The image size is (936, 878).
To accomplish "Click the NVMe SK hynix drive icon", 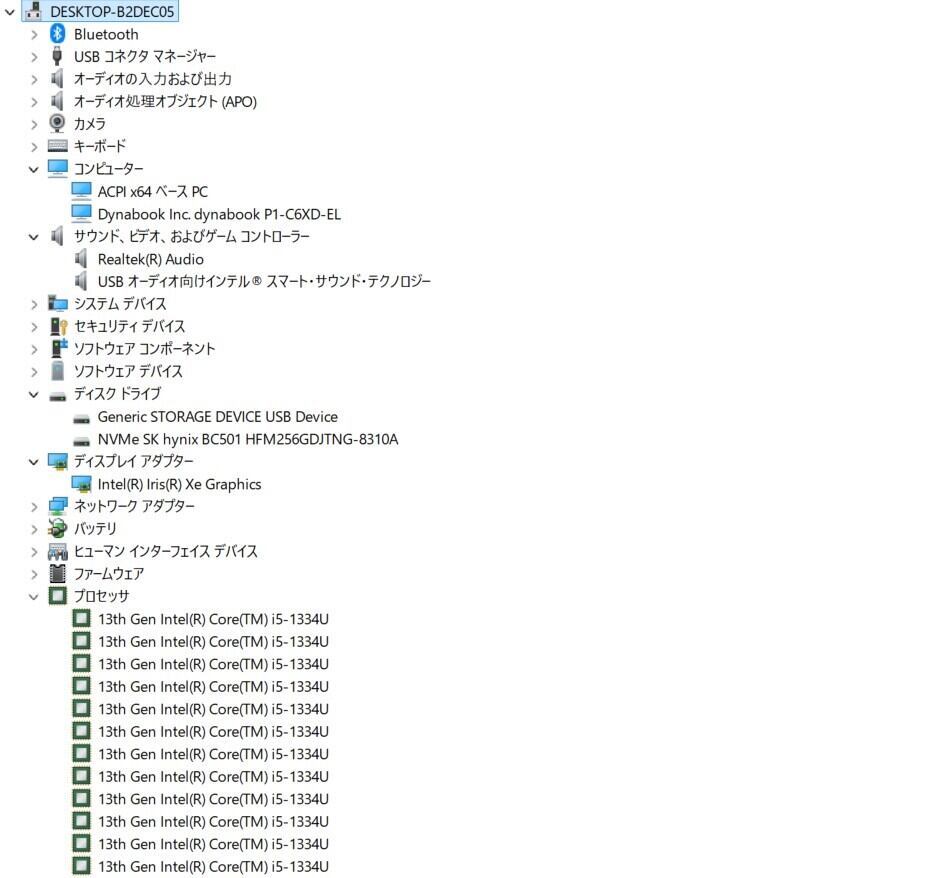I will [x=81, y=441].
